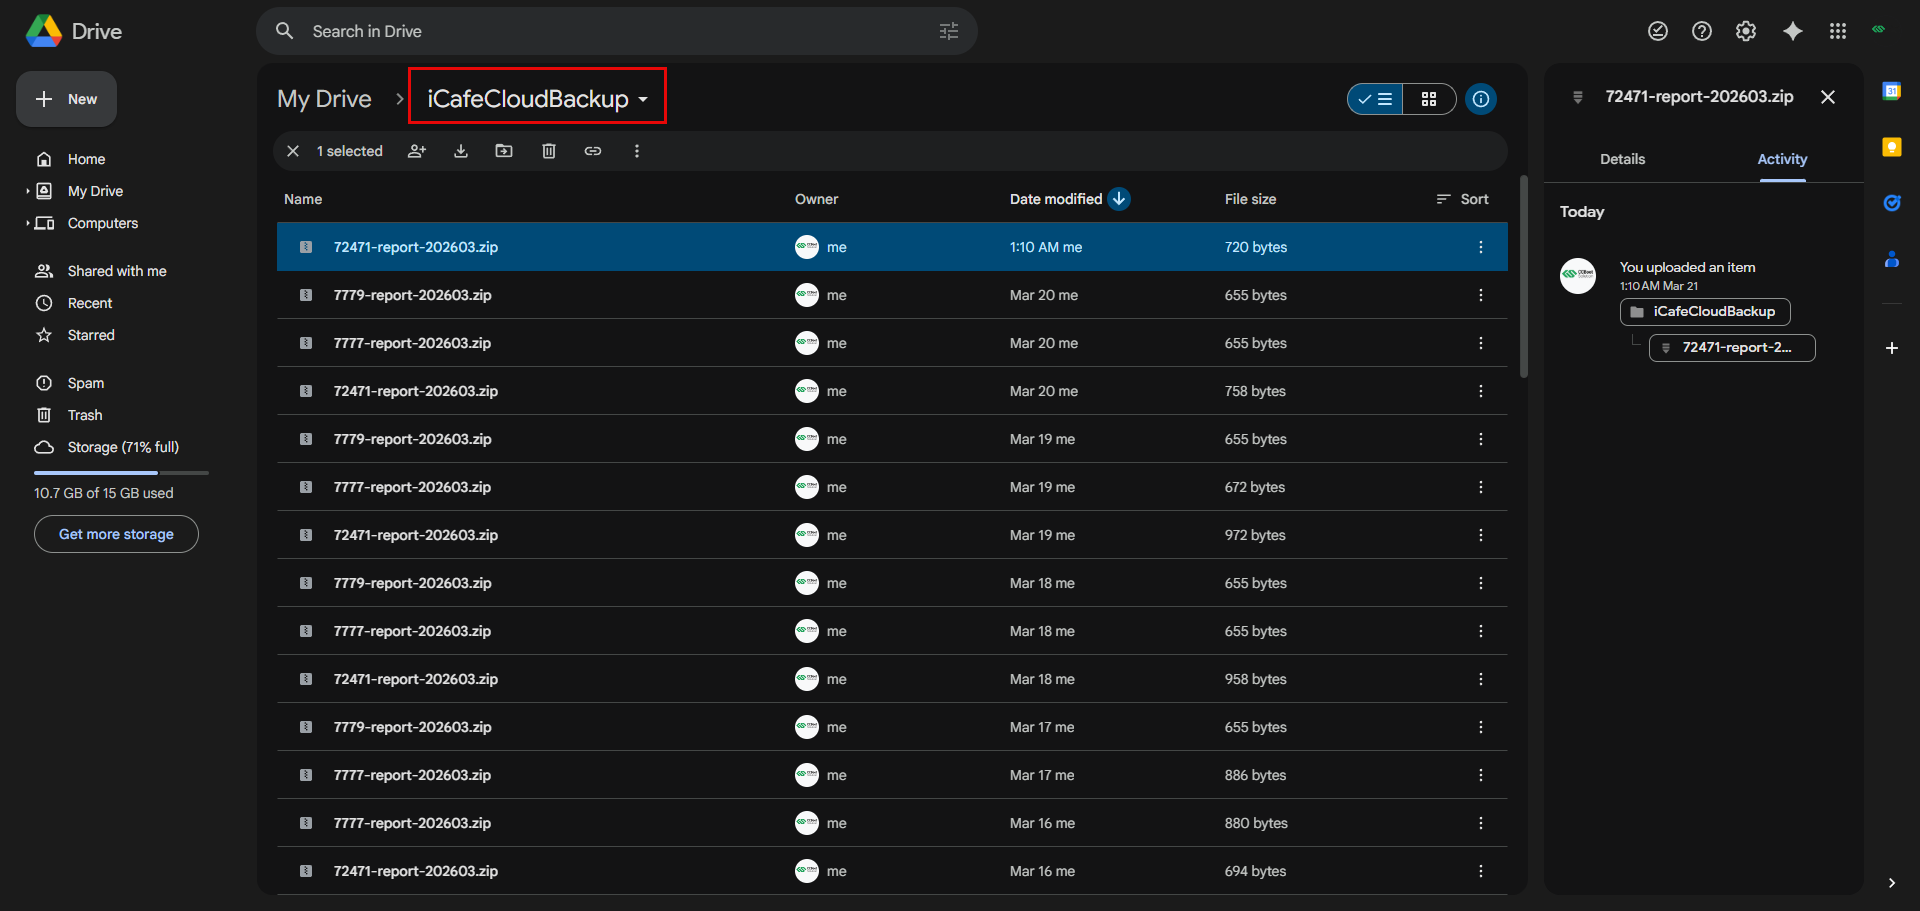
Task: Move the selected file to trash
Action: [549, 151]
